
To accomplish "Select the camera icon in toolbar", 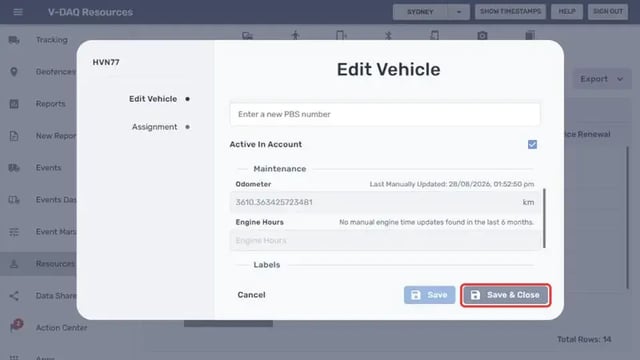I will (x=482, y=36).
